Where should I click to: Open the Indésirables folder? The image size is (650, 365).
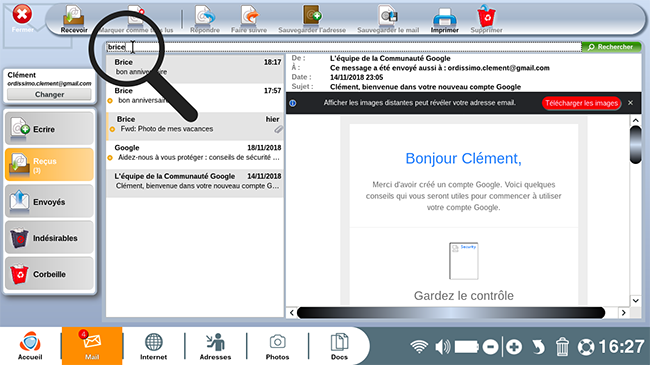pyautogui.click(x=49, y=238)
